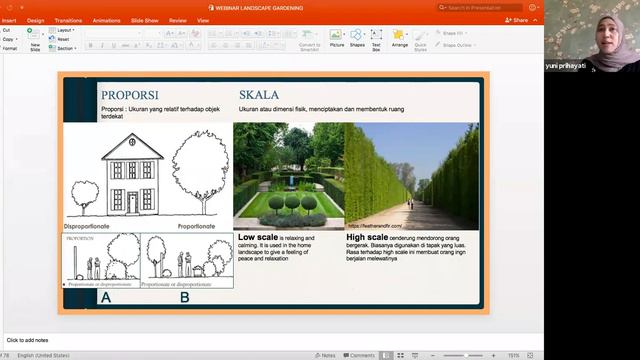Toggle Italic formatting

point(102,46)
